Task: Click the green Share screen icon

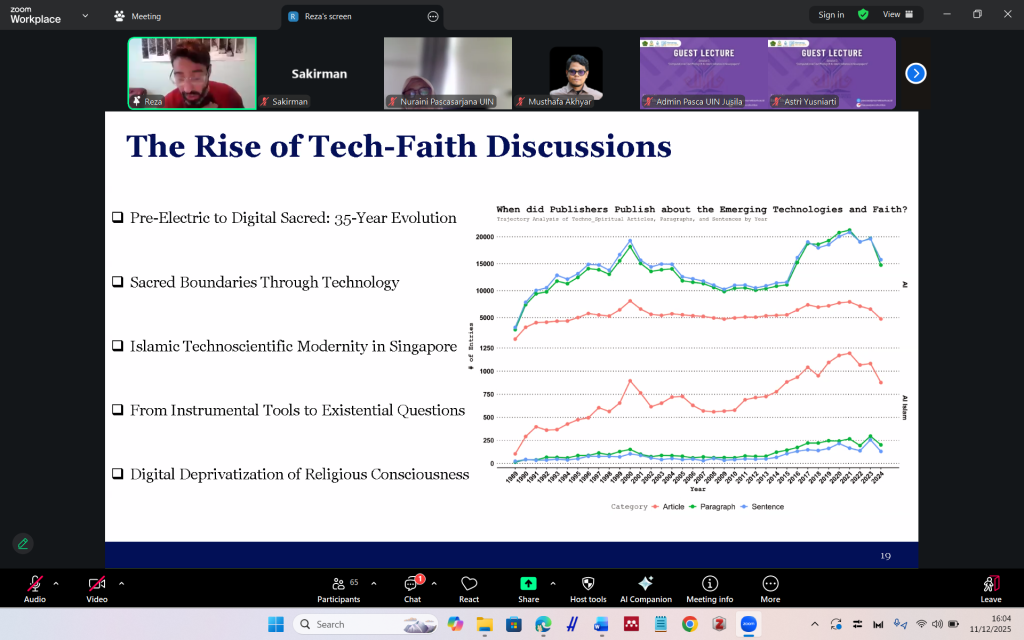Action: (x=528, y=584)
